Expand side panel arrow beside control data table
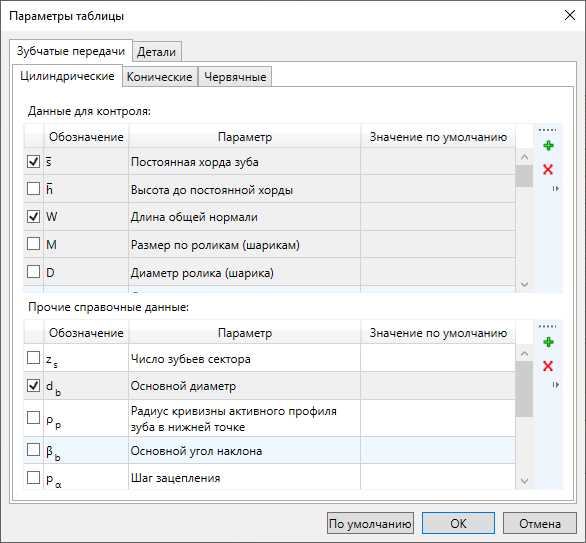The image size is (586, 543). 556,189
